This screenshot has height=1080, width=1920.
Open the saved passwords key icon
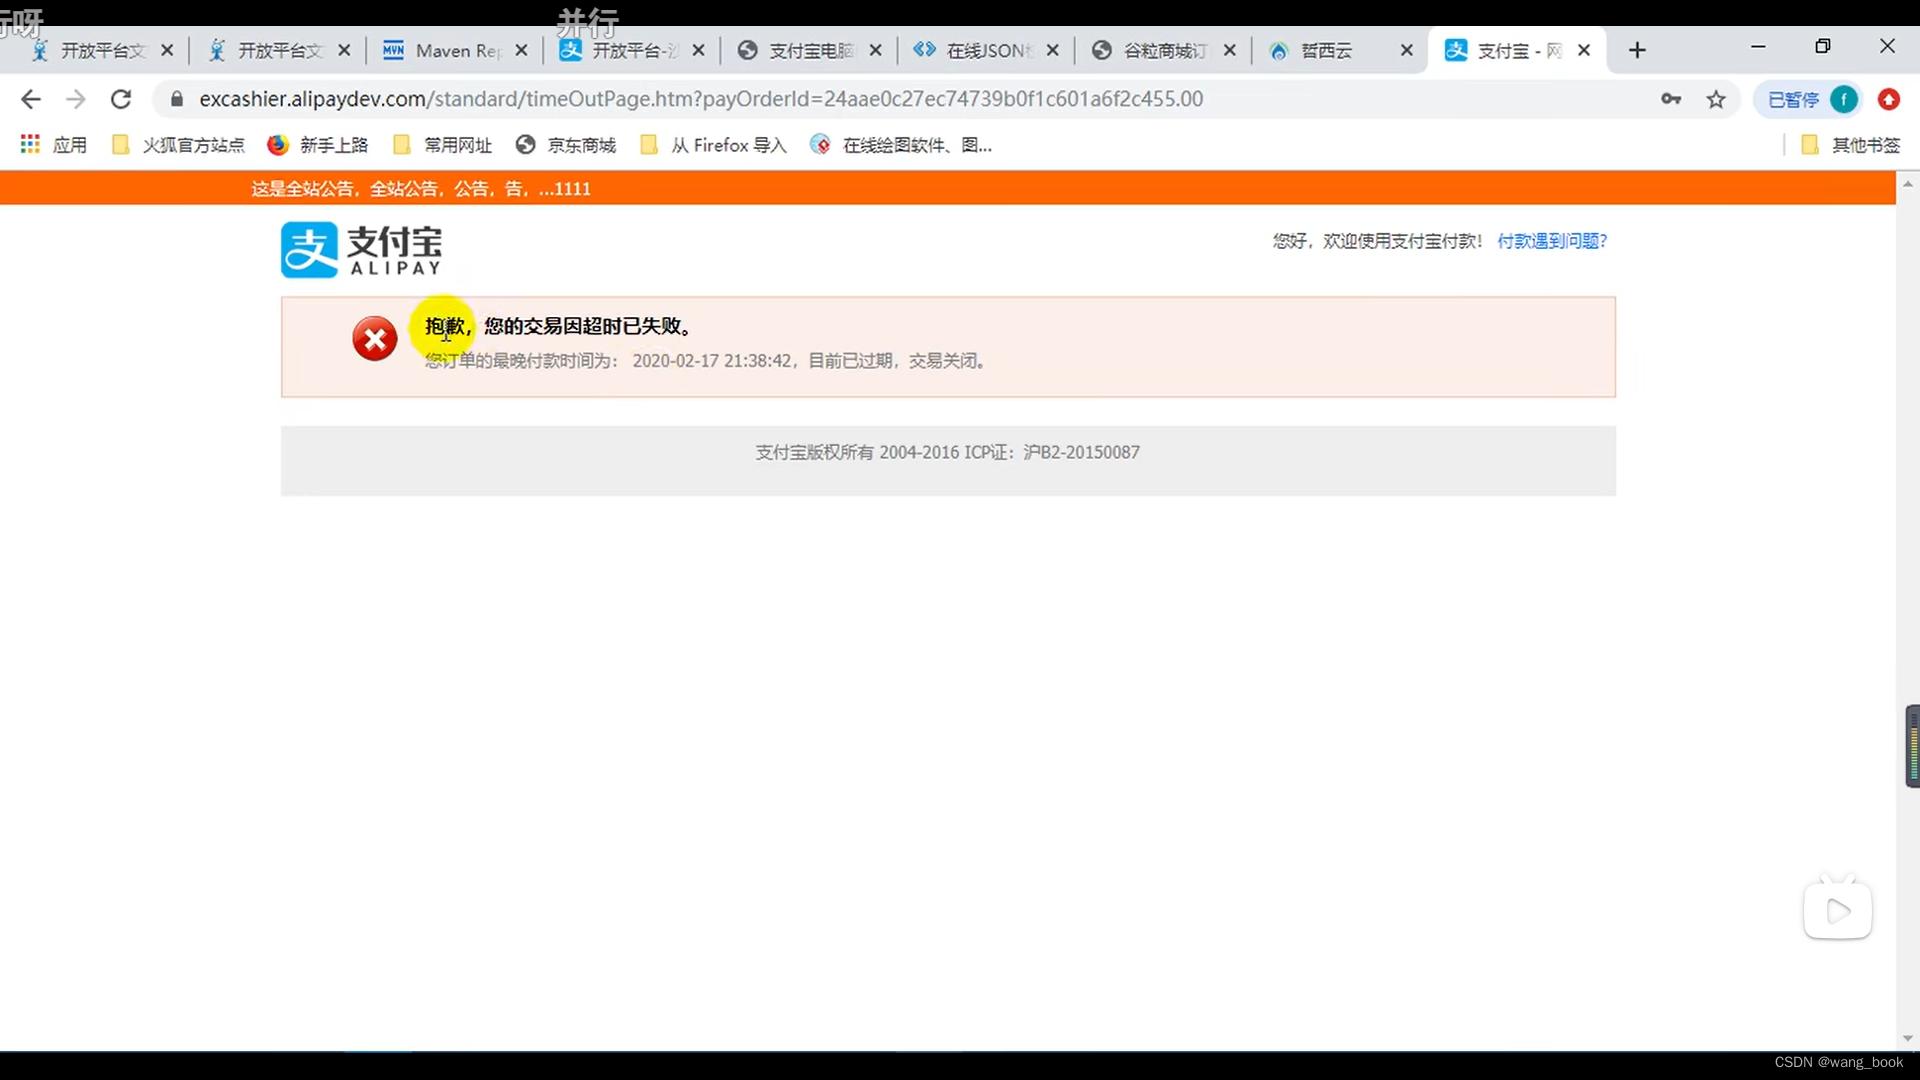[1671, 99]
